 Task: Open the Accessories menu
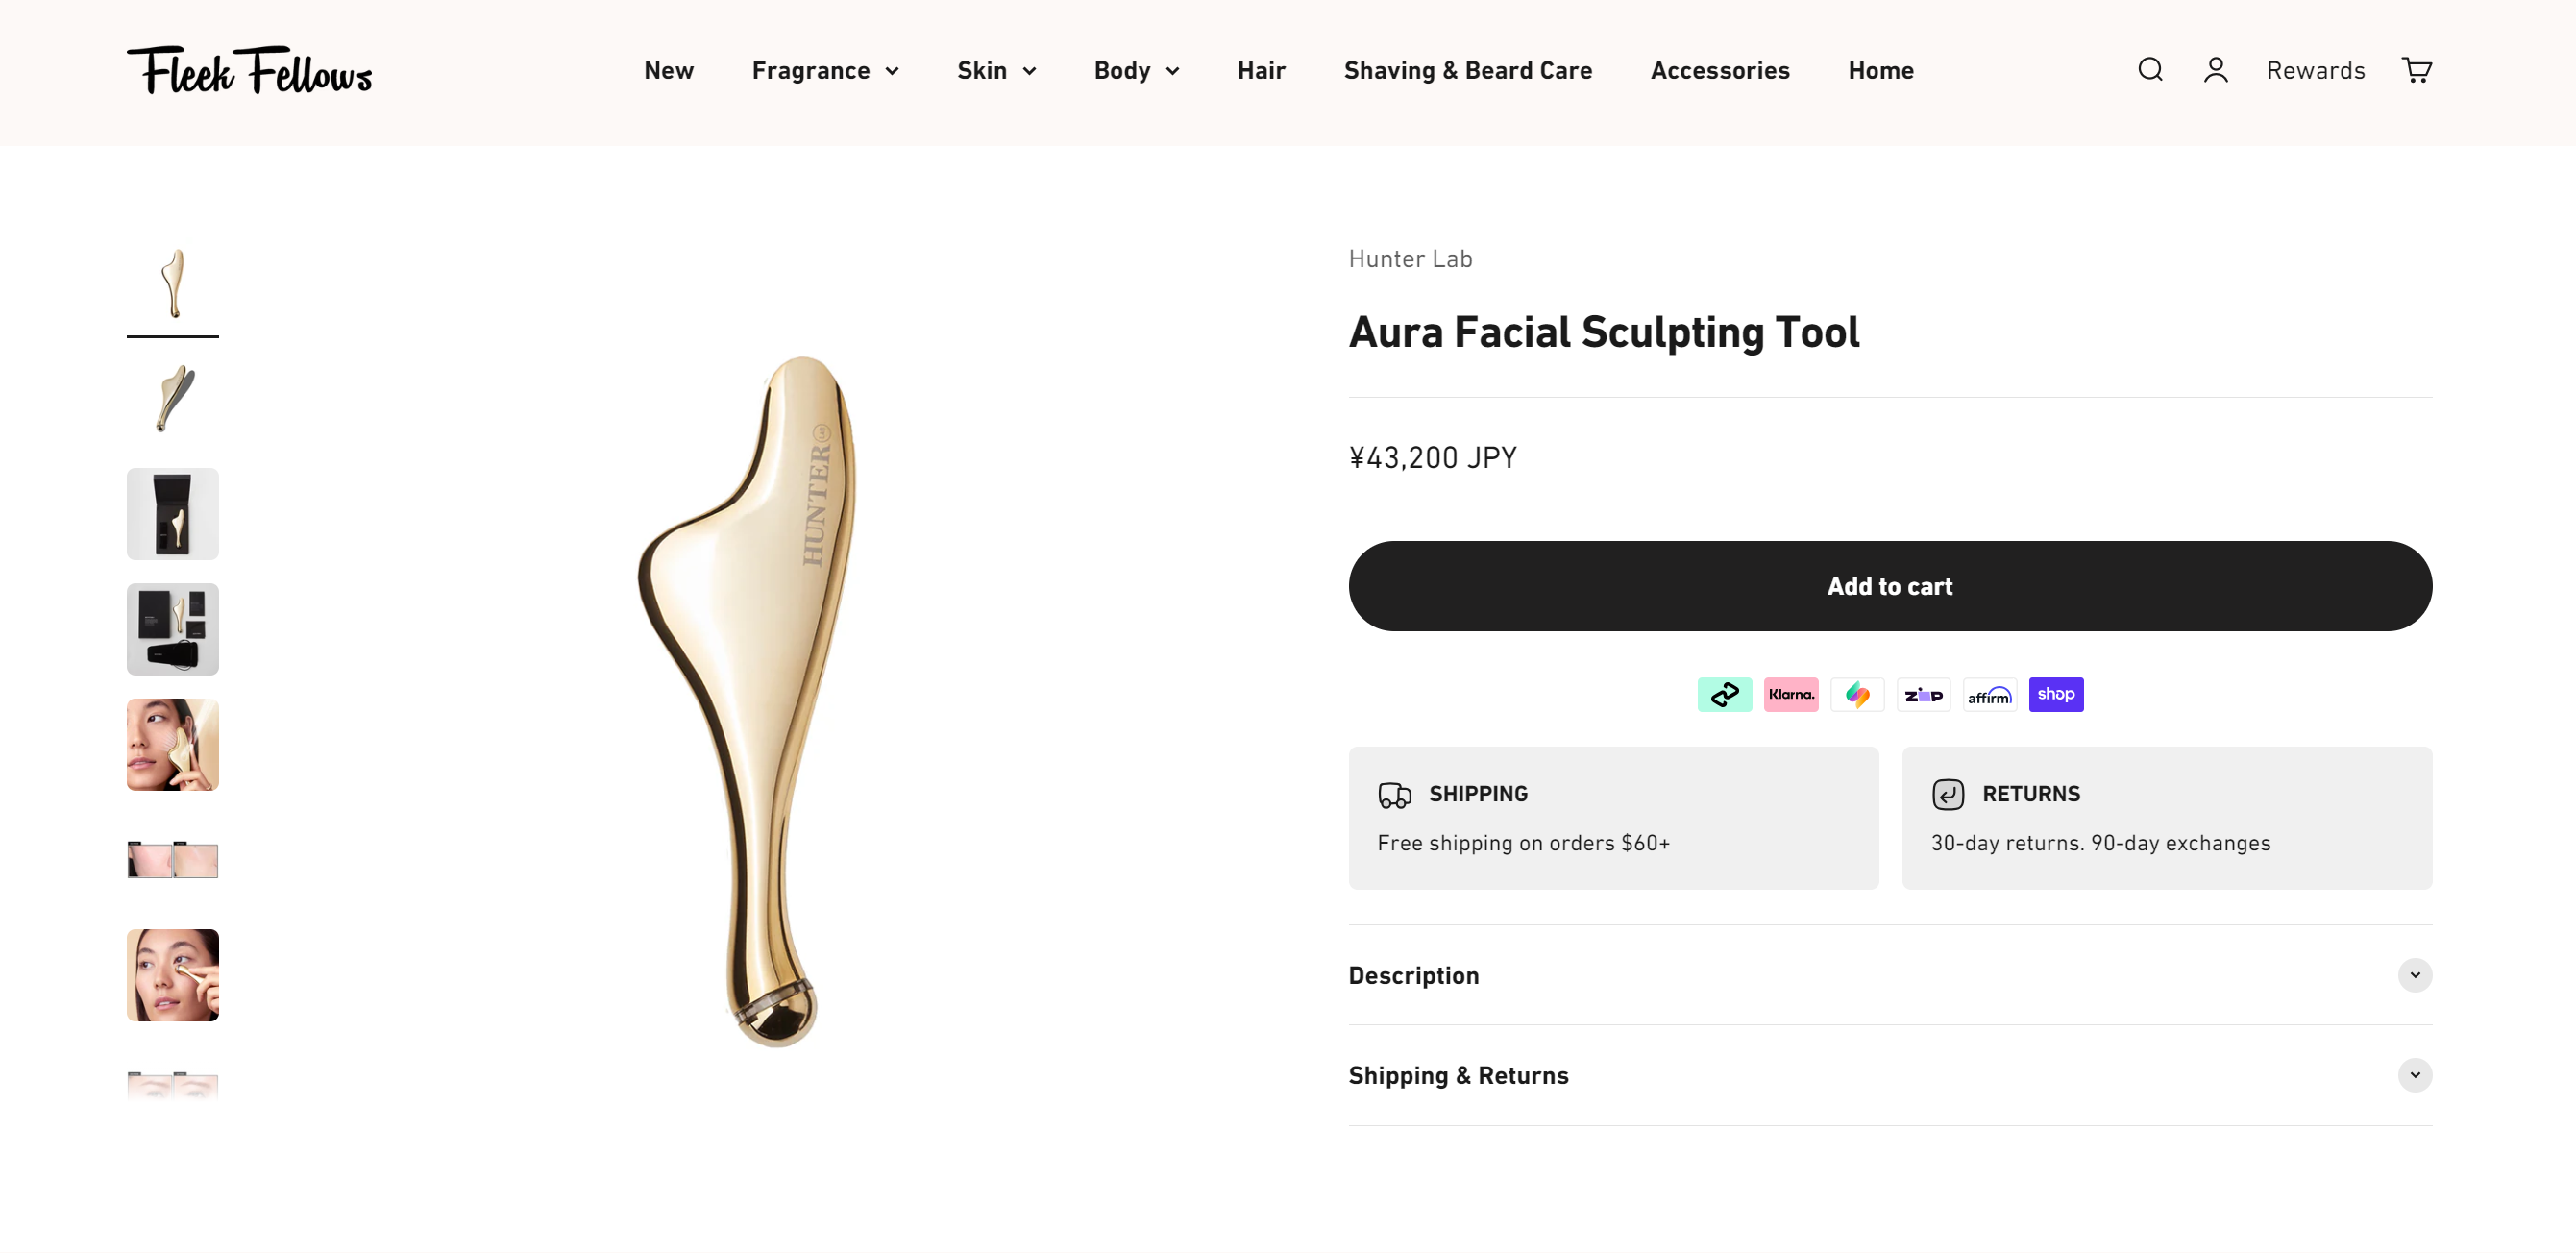click(x=1719, y=70)
